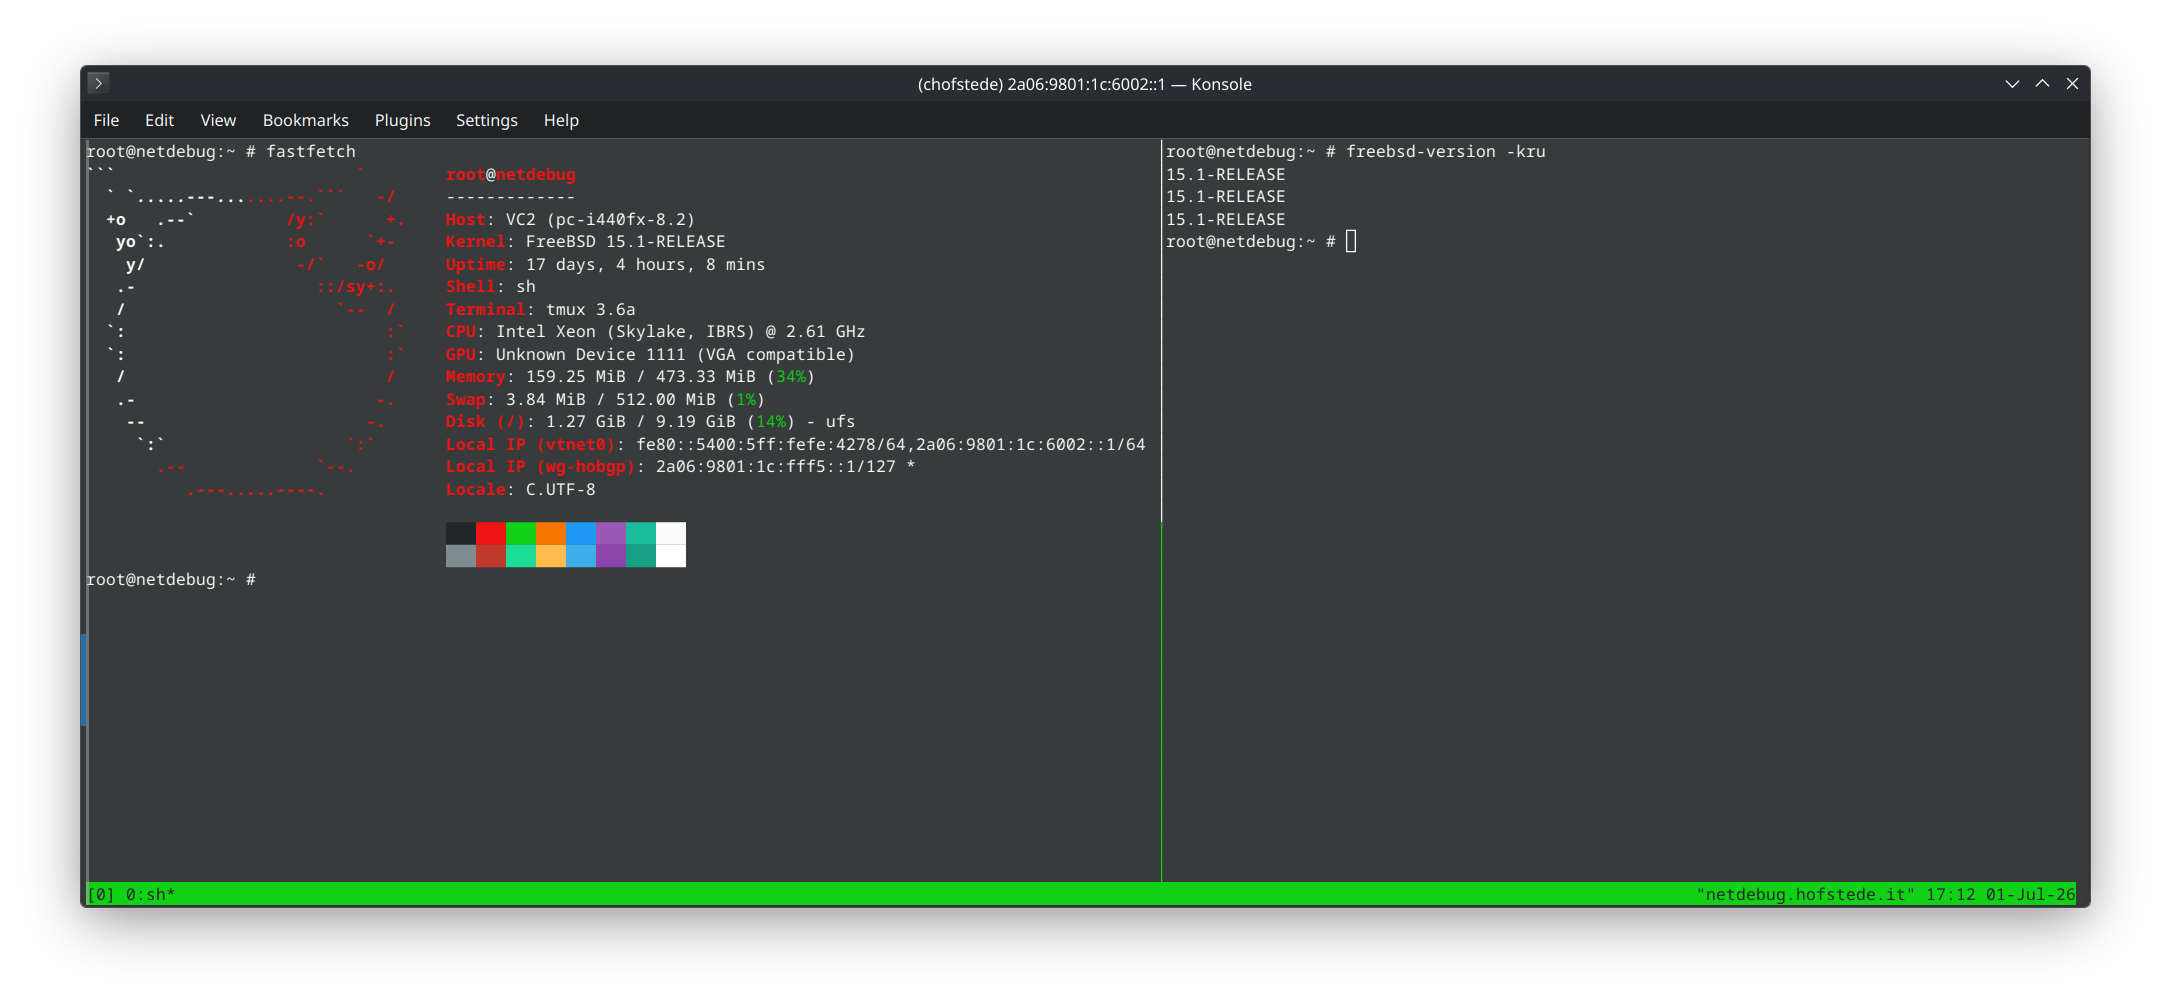Click the 'Local IP (wg-hobgp)' label
The height and width of the screenshot is (1004, 2172).
point(541,467)
